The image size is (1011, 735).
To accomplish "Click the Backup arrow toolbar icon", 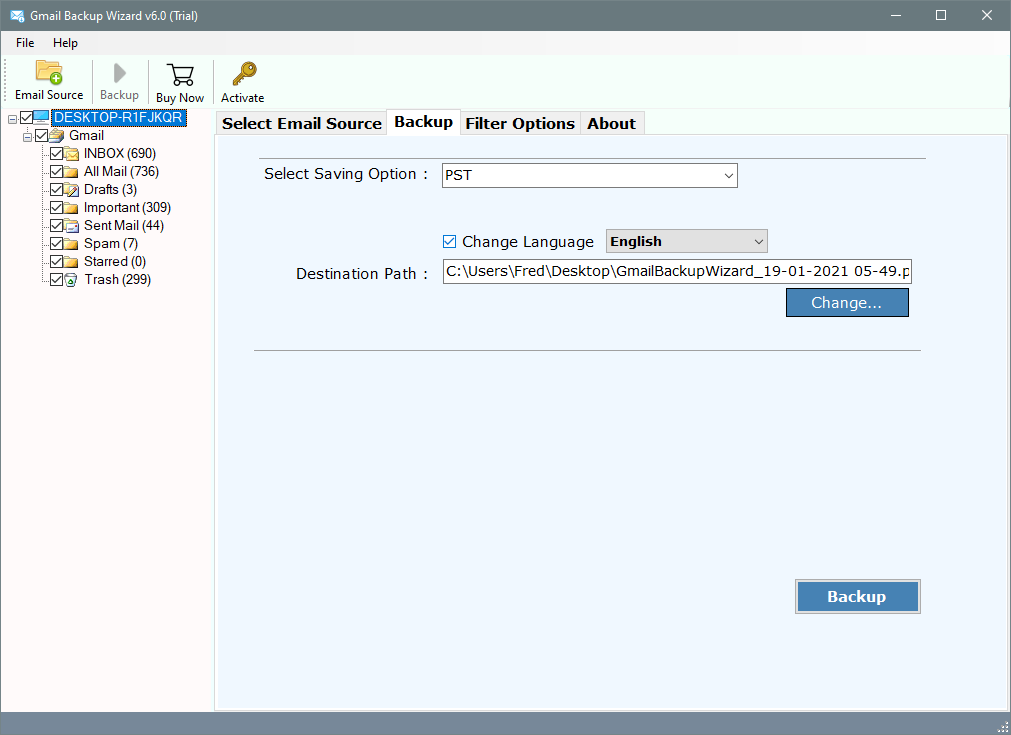I will point(120,74).
